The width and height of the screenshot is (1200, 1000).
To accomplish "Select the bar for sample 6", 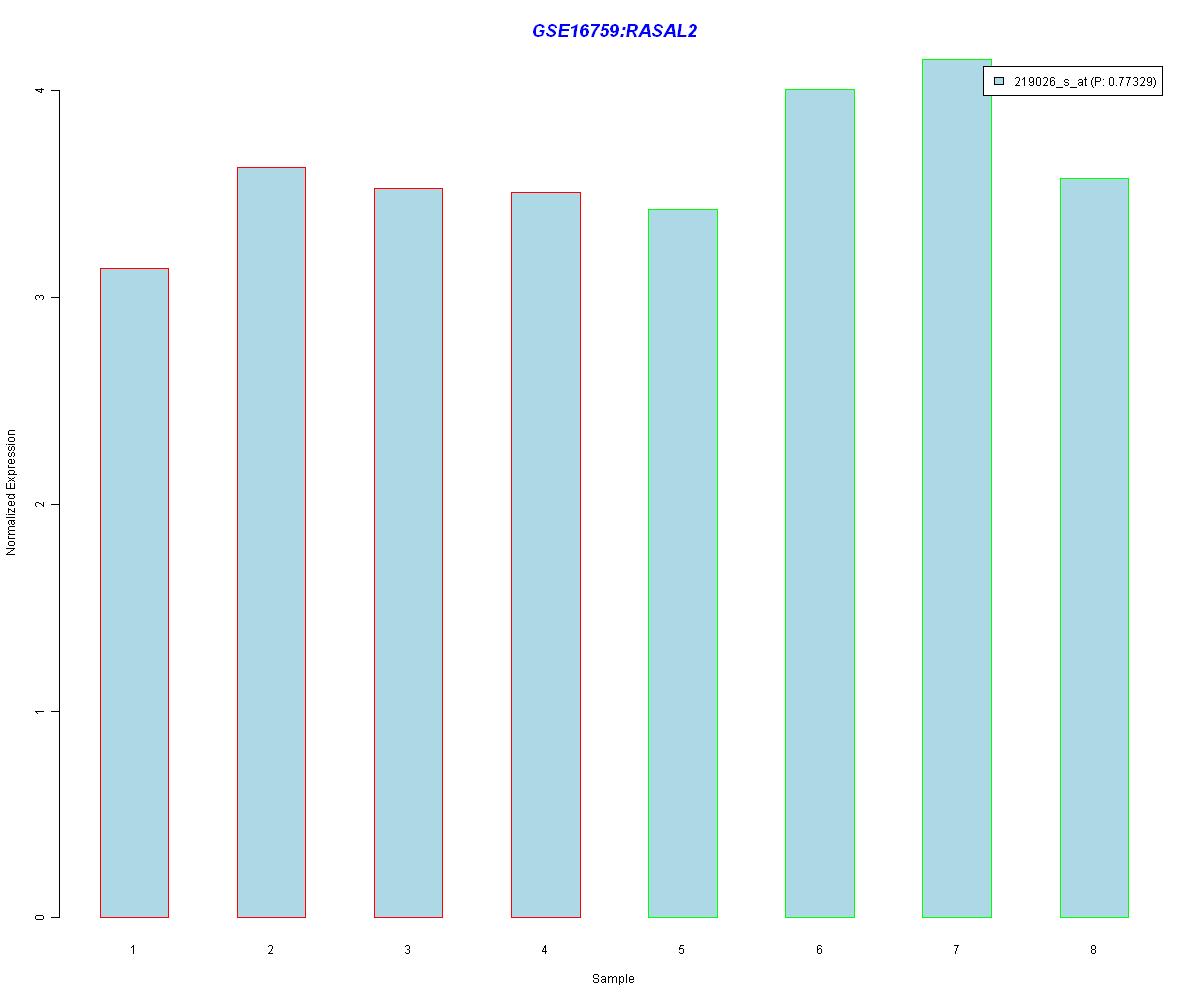I will pyautogui.click(x=820, y=503).
